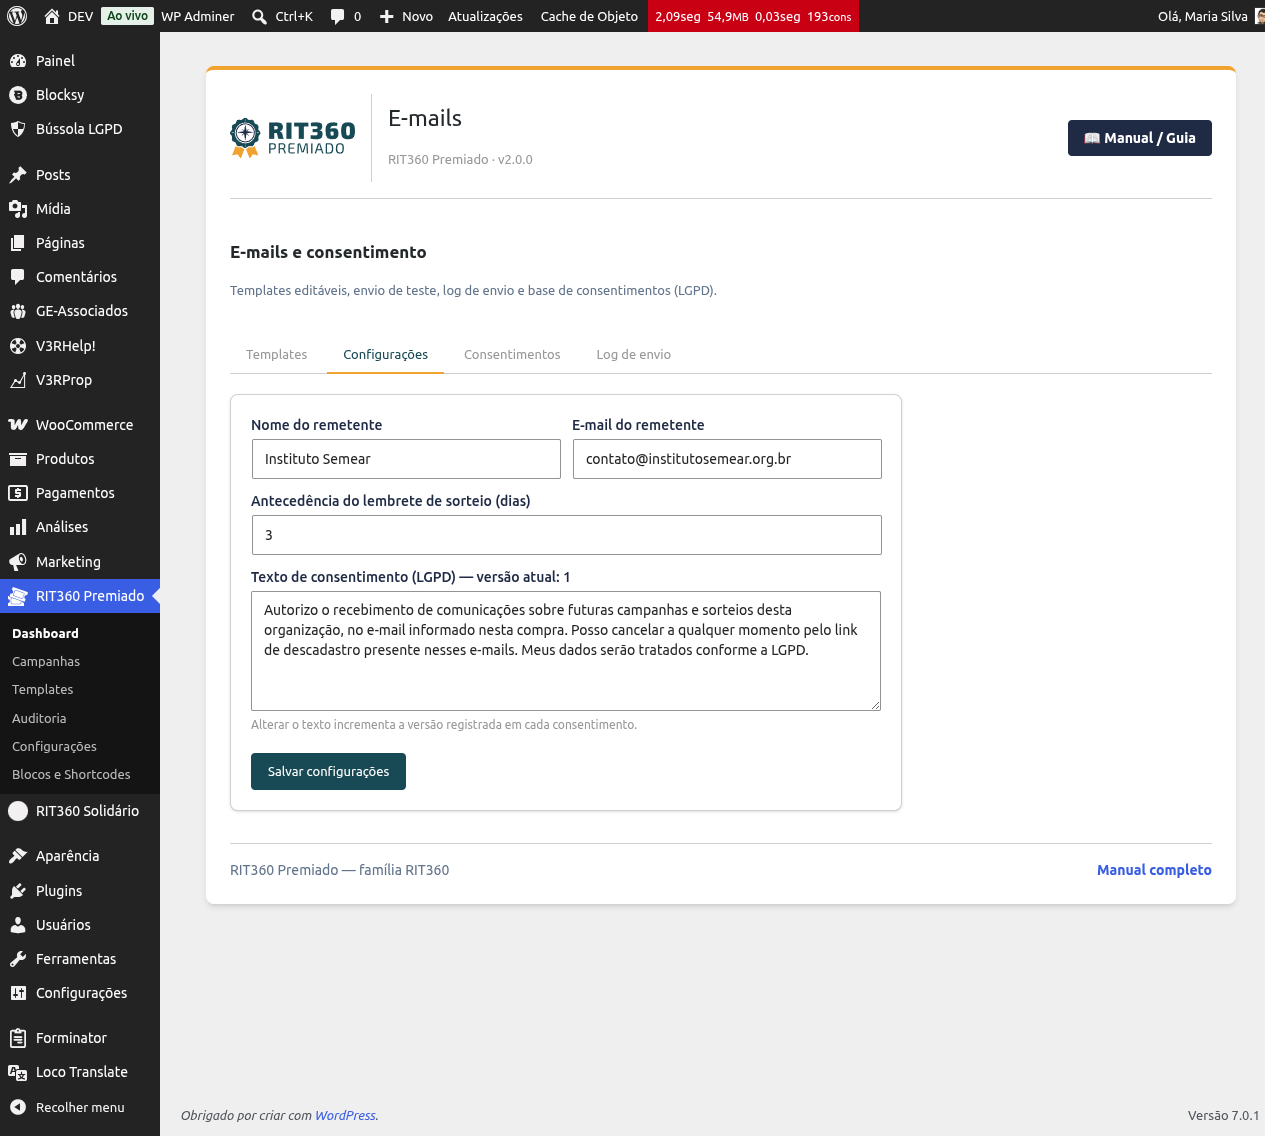Open the comments bubble icon in admin bar
This screenshot has height=1136, width=1265.
pyautogui.click(x=337, y=16)
